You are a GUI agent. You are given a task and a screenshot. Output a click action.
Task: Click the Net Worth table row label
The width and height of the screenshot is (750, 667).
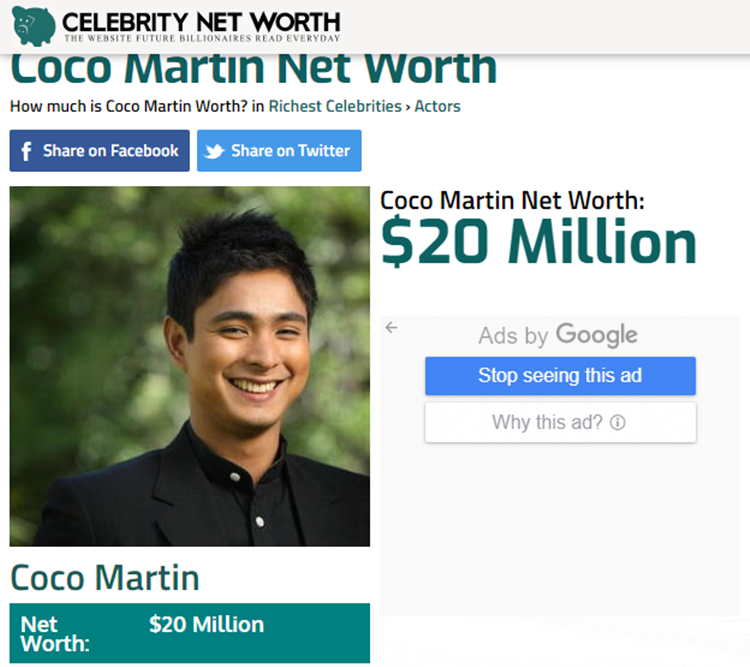click(x=55, y=634)
